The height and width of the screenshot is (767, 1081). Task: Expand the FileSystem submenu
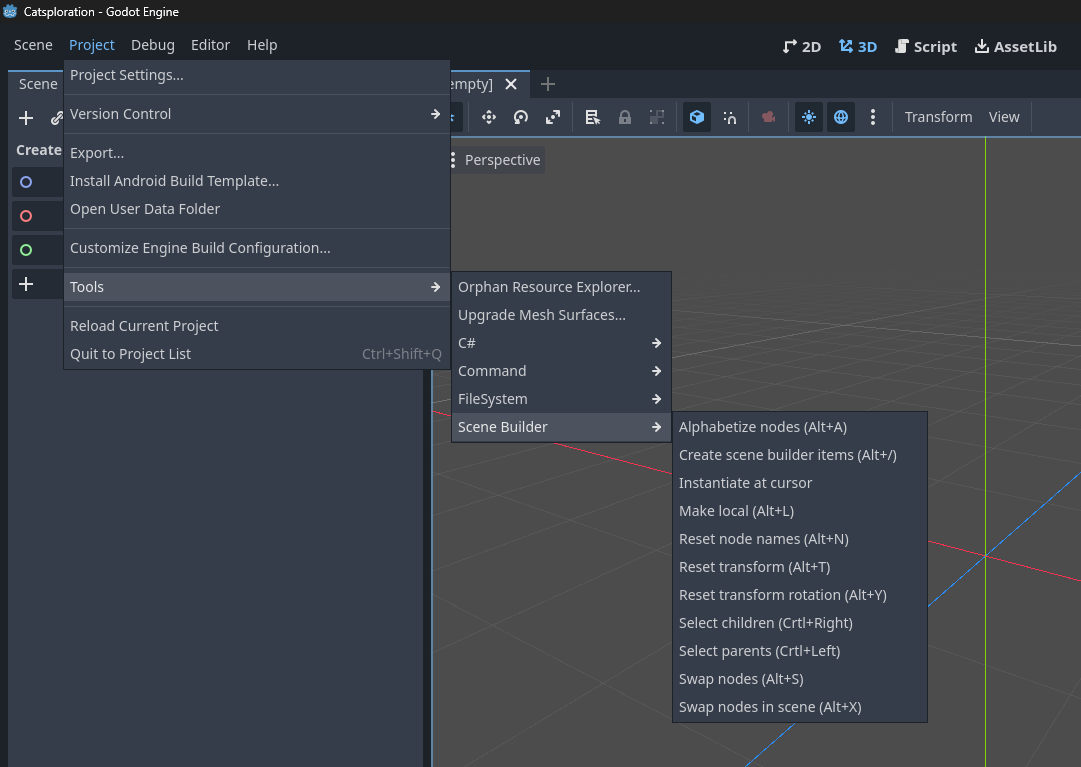561,399
